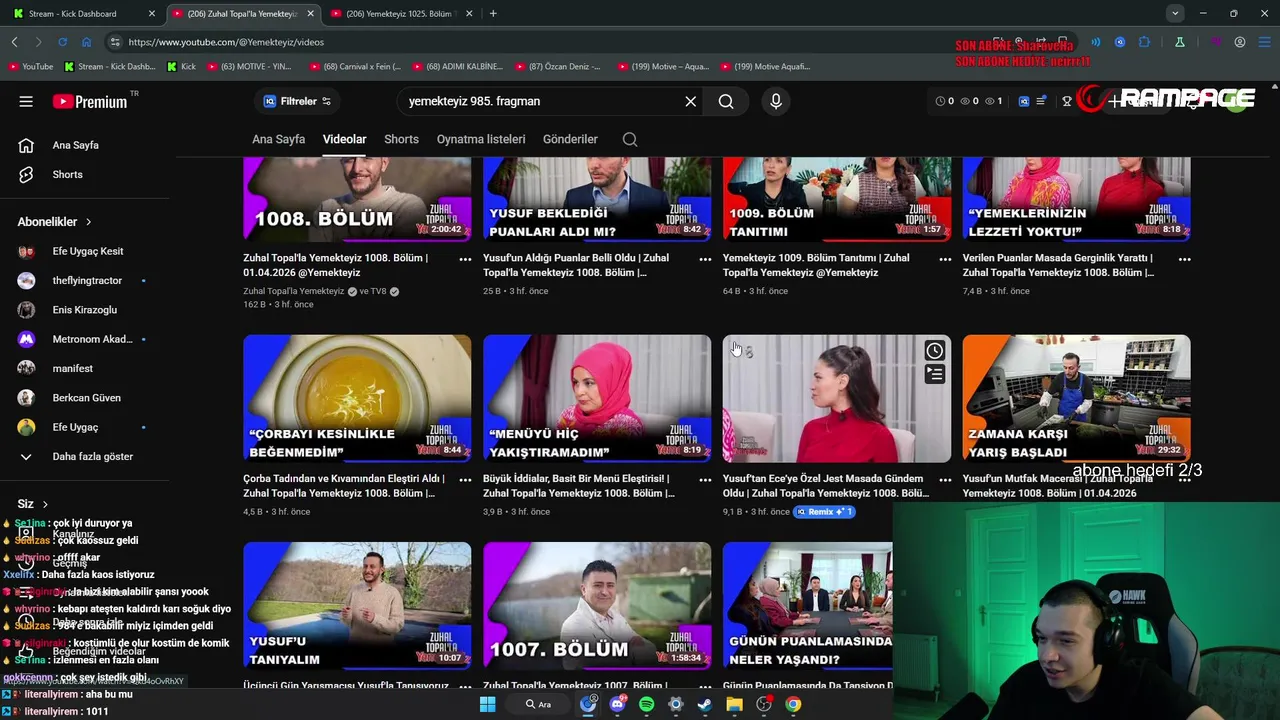Open the Oynatma listeleri tab
The image size is (1280, 720).
click(481, 139)
